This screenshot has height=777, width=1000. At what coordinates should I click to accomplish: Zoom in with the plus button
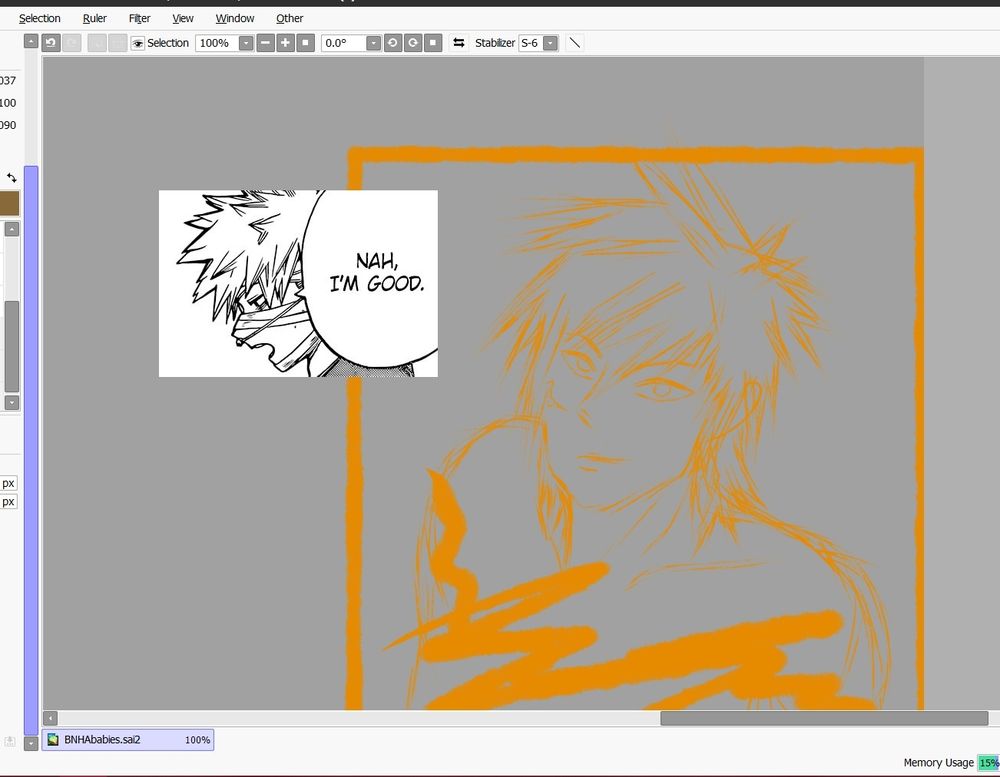(285, 43)
